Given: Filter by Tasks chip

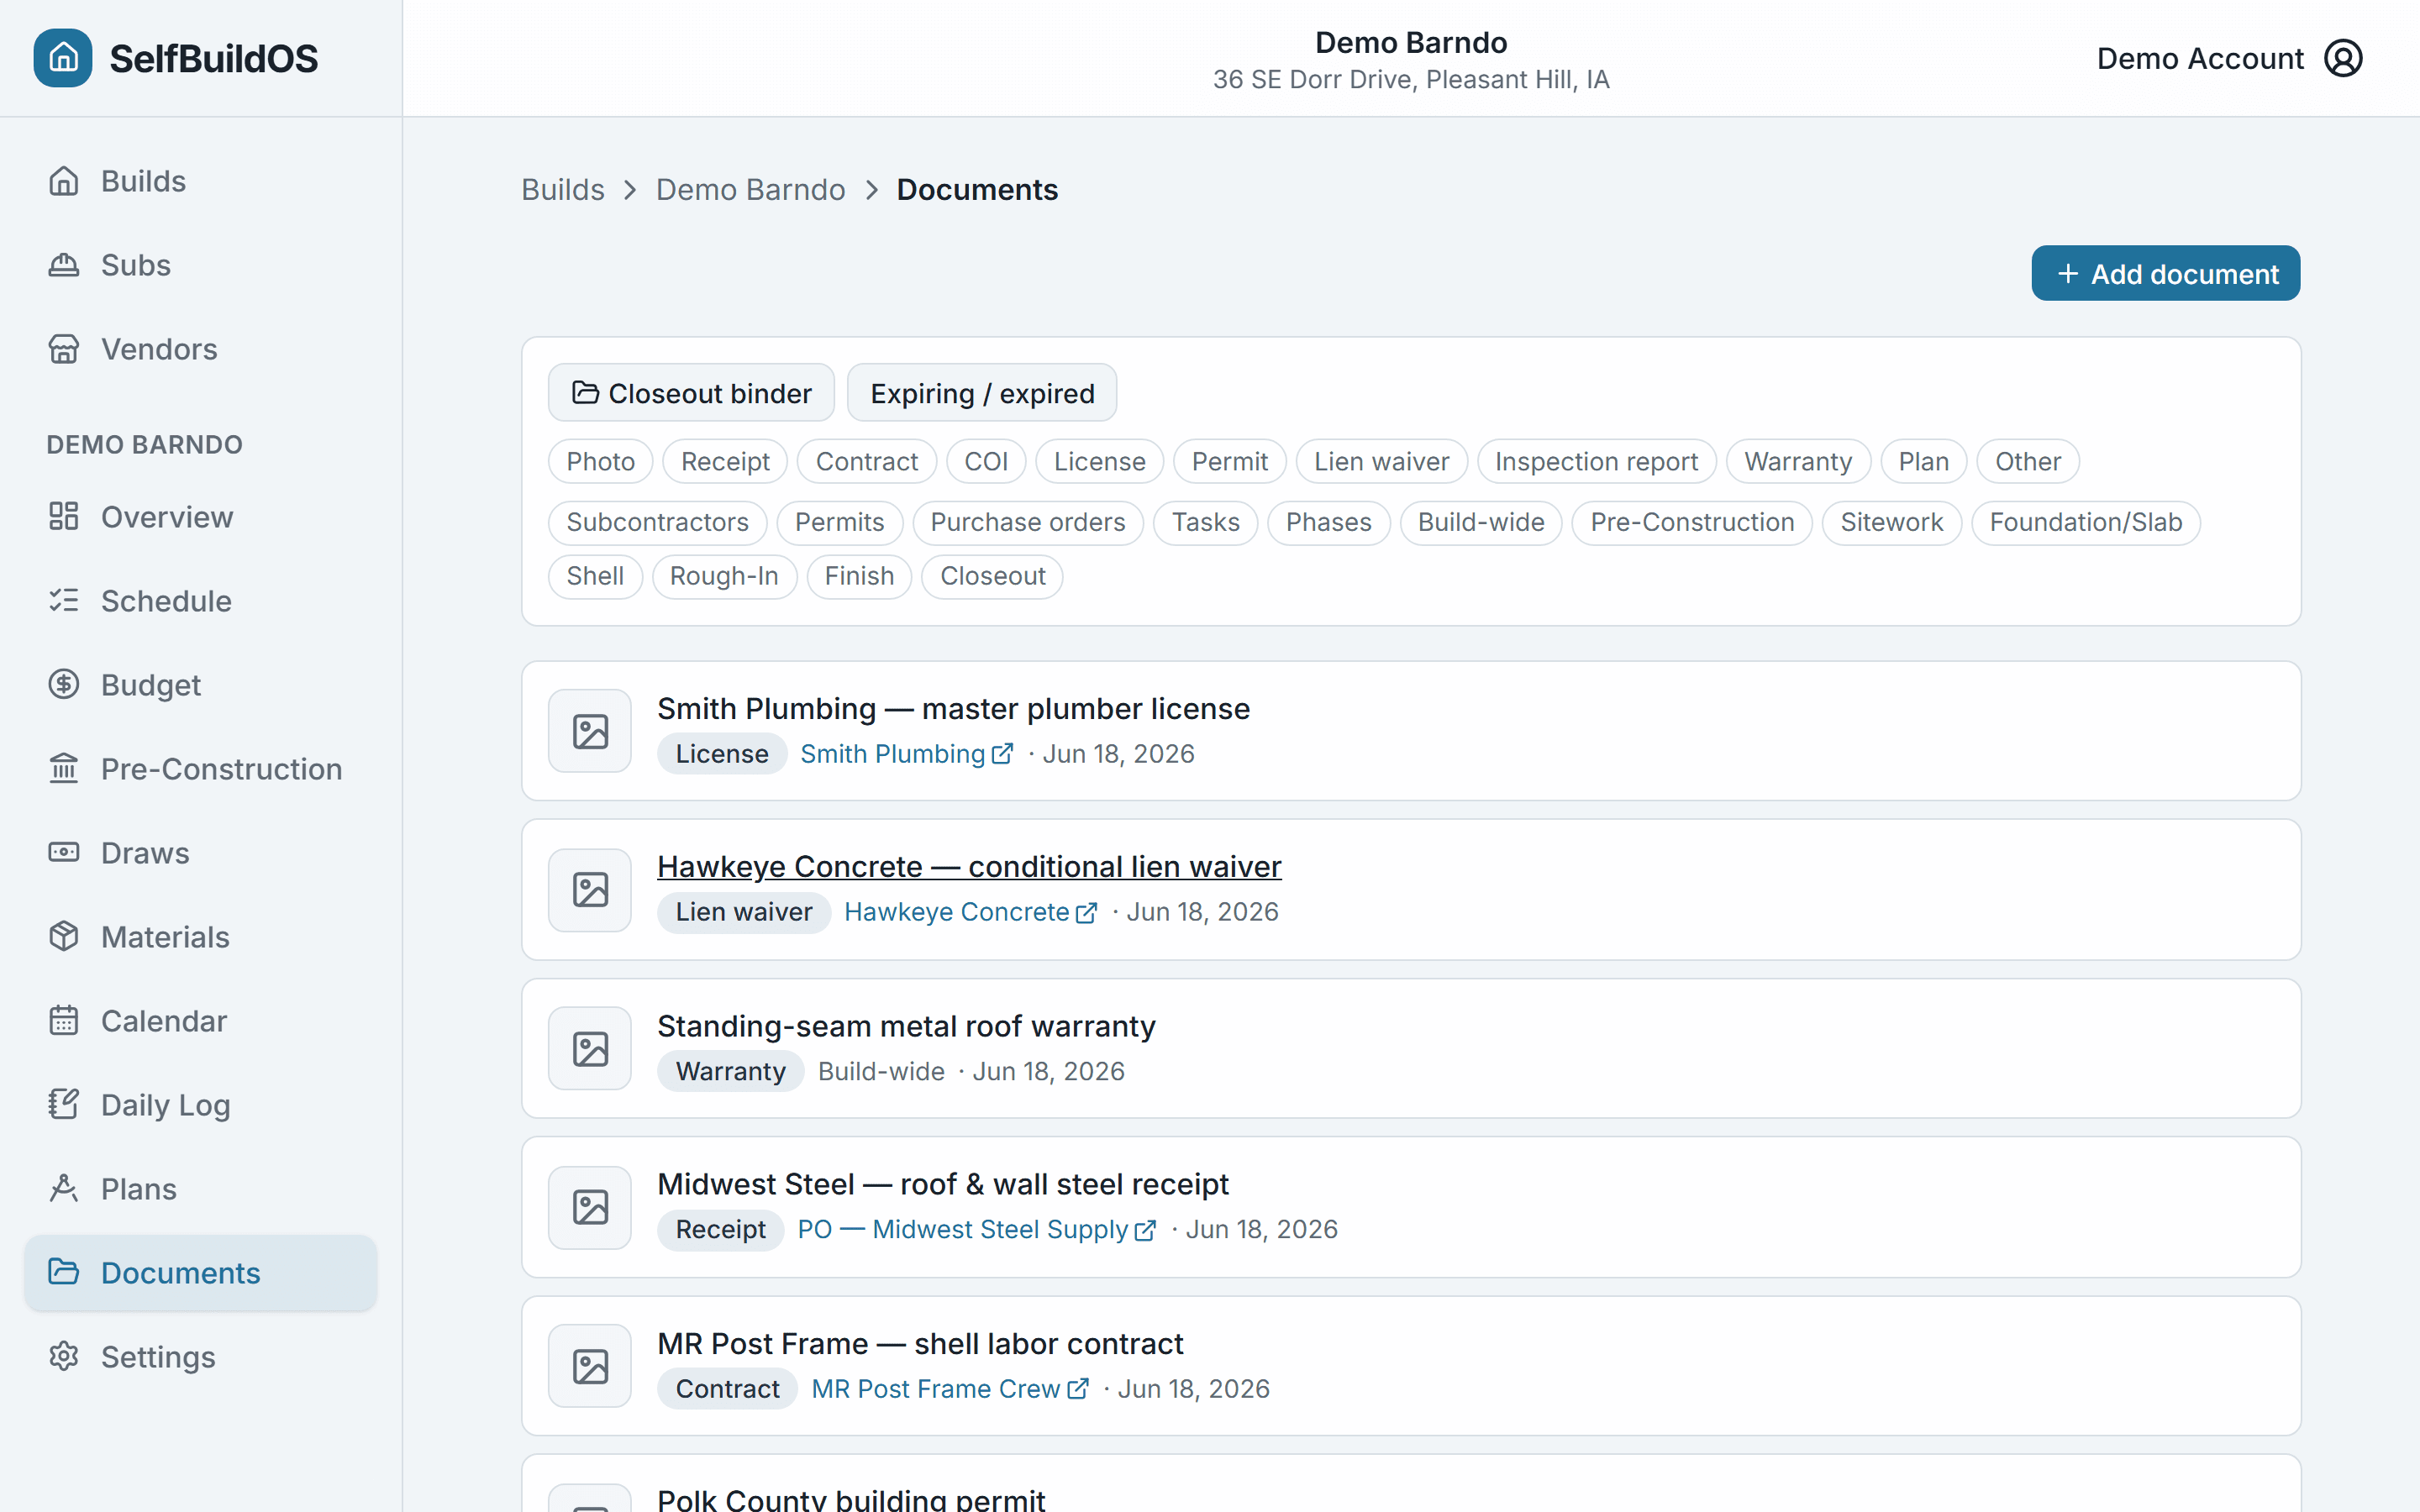Looking at the screenshot, I should (x=1206, y=522).
